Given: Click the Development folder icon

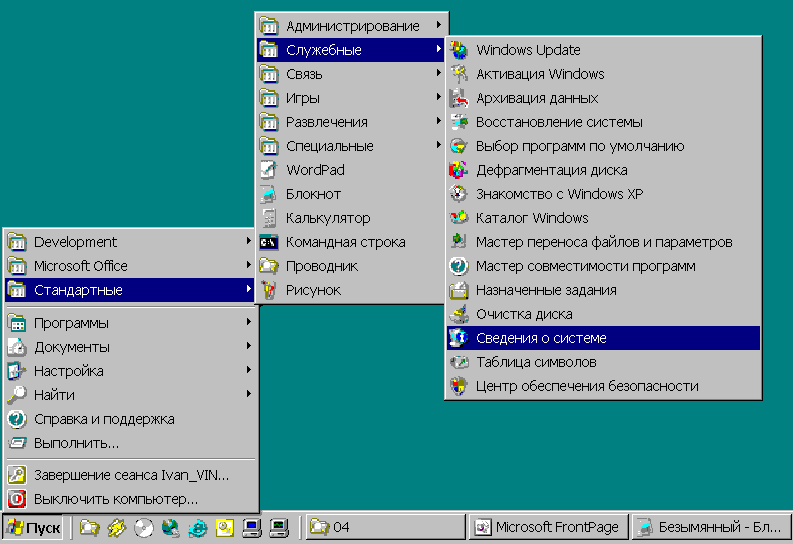Looking at the screenshot, I should (x=17, y=242).
